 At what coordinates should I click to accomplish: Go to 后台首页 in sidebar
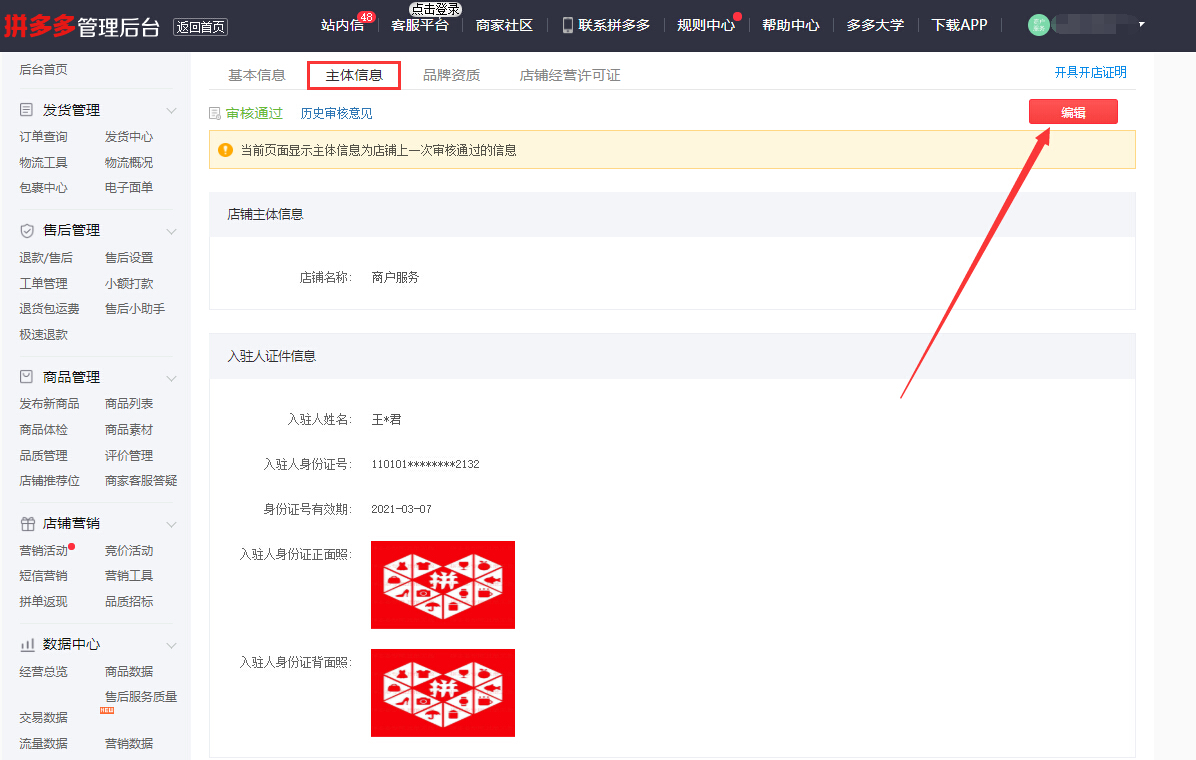[43, 69]
